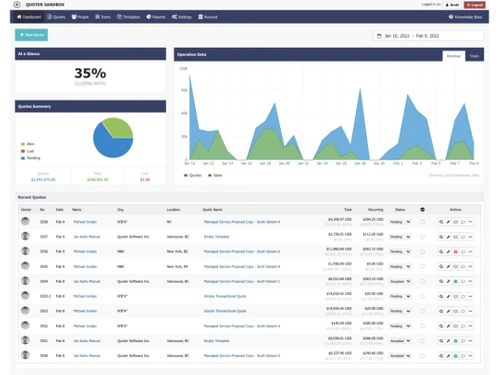Toggle the green Sales legend swatch

pyautogui.click(x=210, y=175)
